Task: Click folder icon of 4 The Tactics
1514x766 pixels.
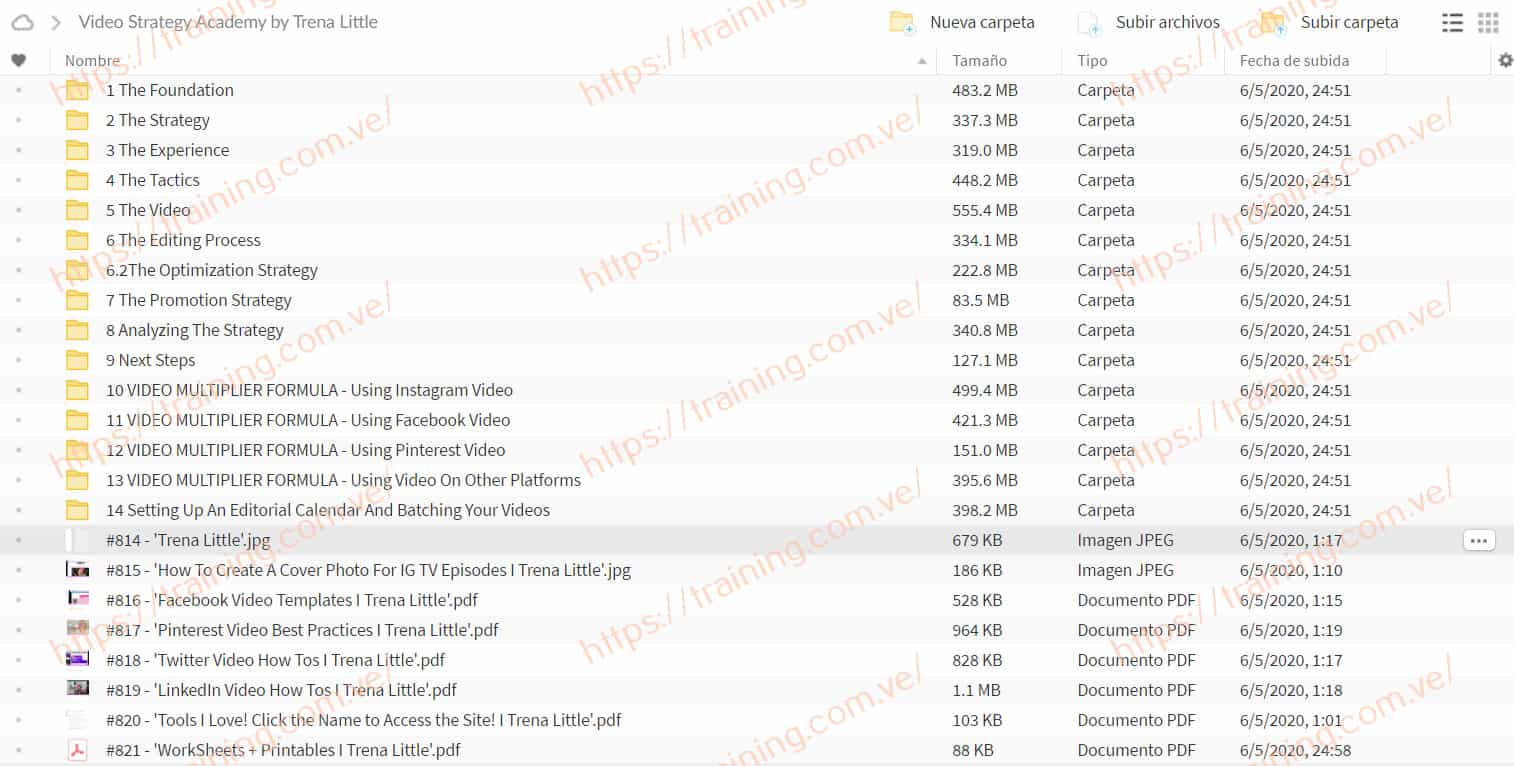Action: pyautogui.click(x=77, y=180)
